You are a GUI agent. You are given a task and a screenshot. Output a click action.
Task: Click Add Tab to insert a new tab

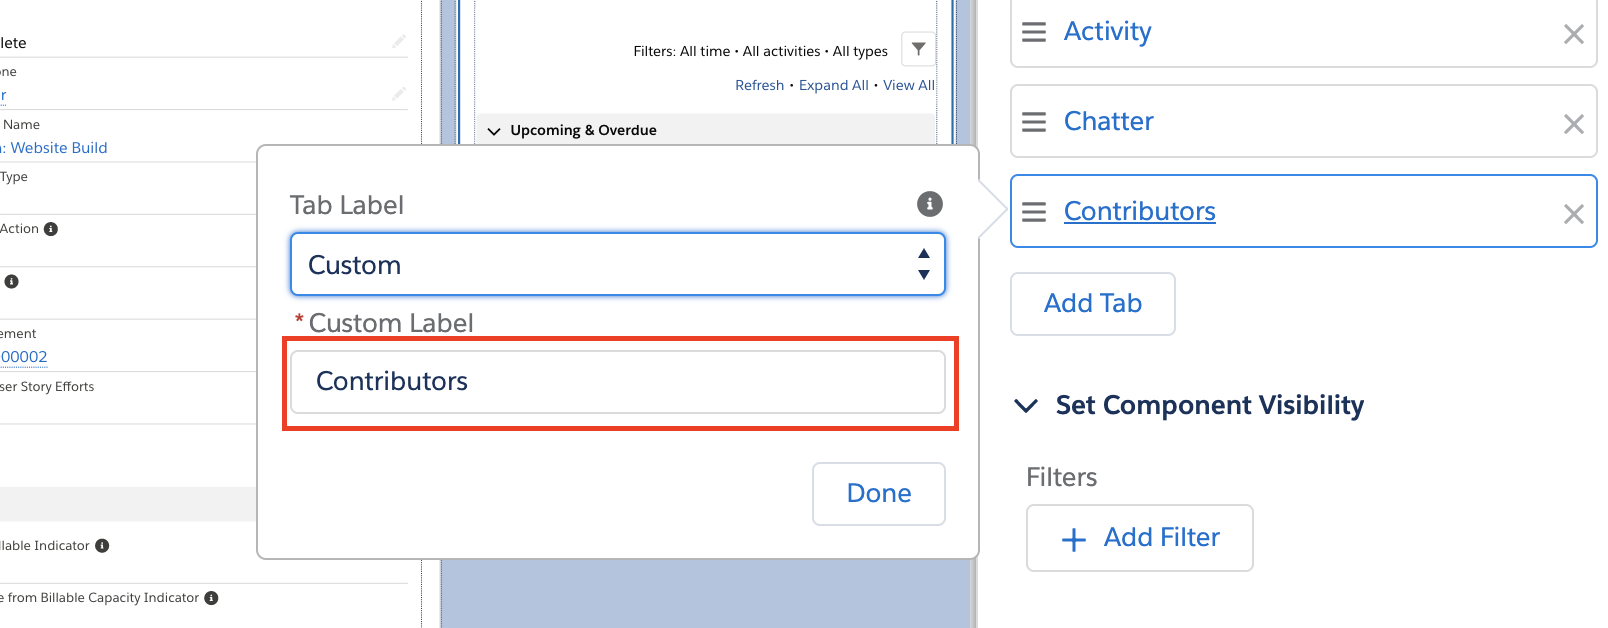(x=1092, y=303)
